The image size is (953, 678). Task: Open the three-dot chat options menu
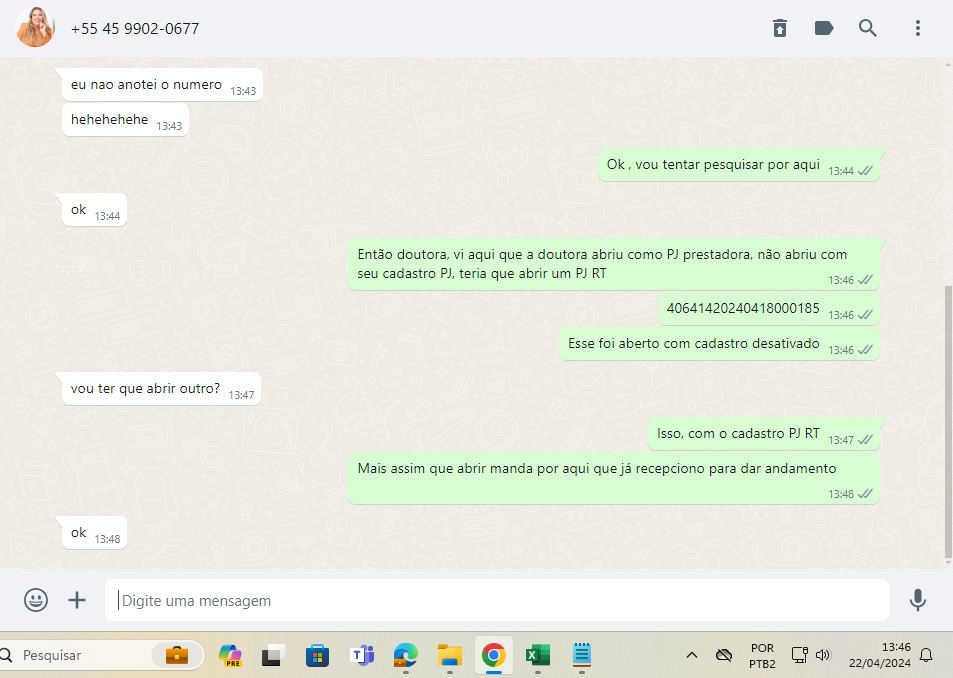point(918,28)
